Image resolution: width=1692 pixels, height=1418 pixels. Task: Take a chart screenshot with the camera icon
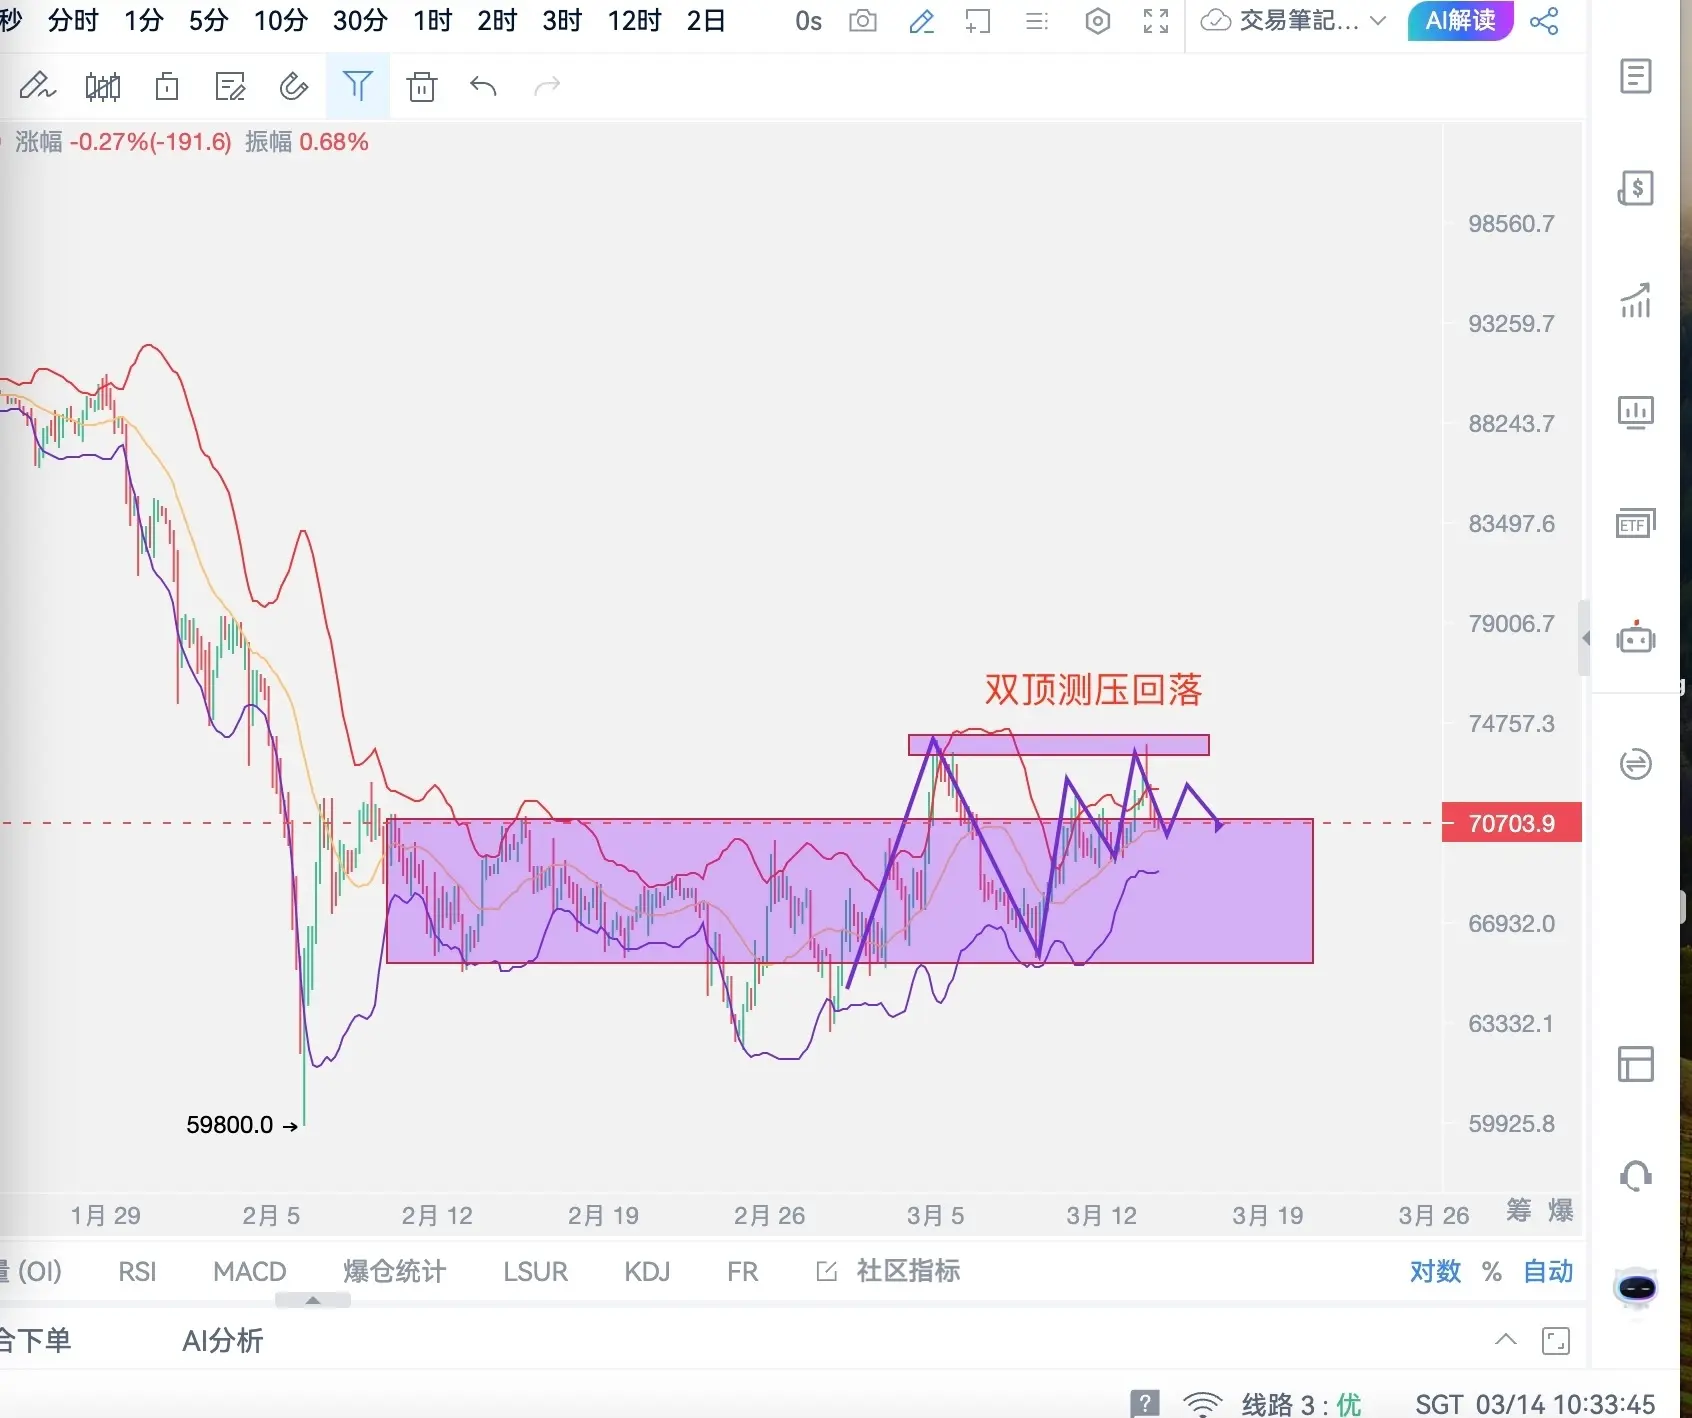point(862,21)
